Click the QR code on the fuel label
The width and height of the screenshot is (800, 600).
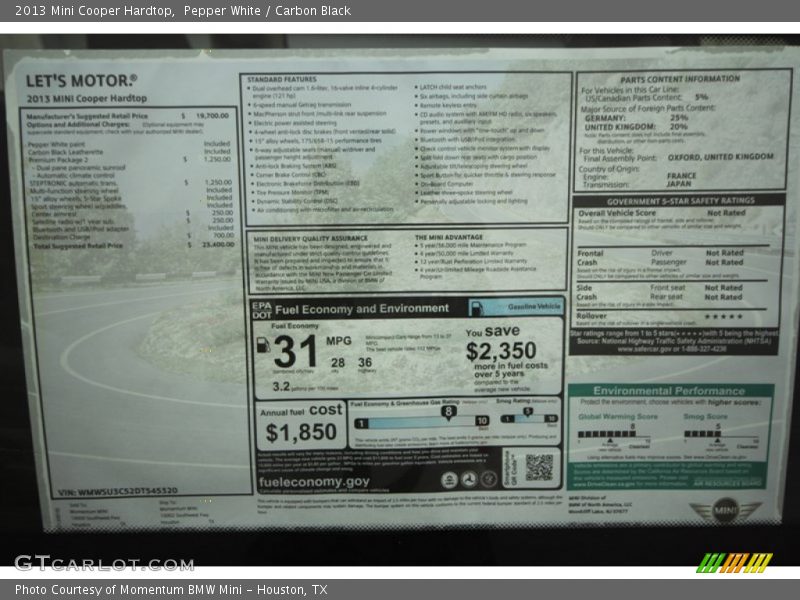click(x=539, y=467)
